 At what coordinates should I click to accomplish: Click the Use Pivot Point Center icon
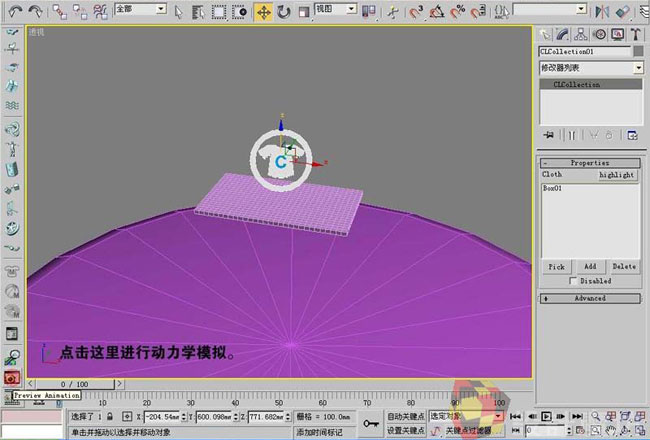[369, 12]
